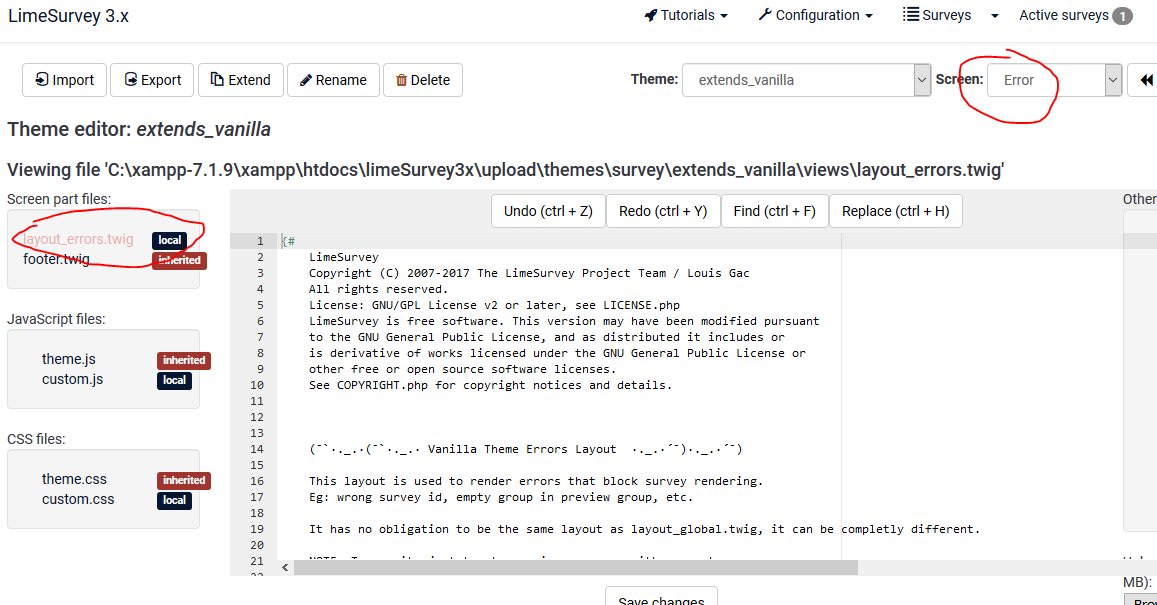Click line number 1 in editor gutter
The image size is (1157, 605).
[x=260, y=241]
